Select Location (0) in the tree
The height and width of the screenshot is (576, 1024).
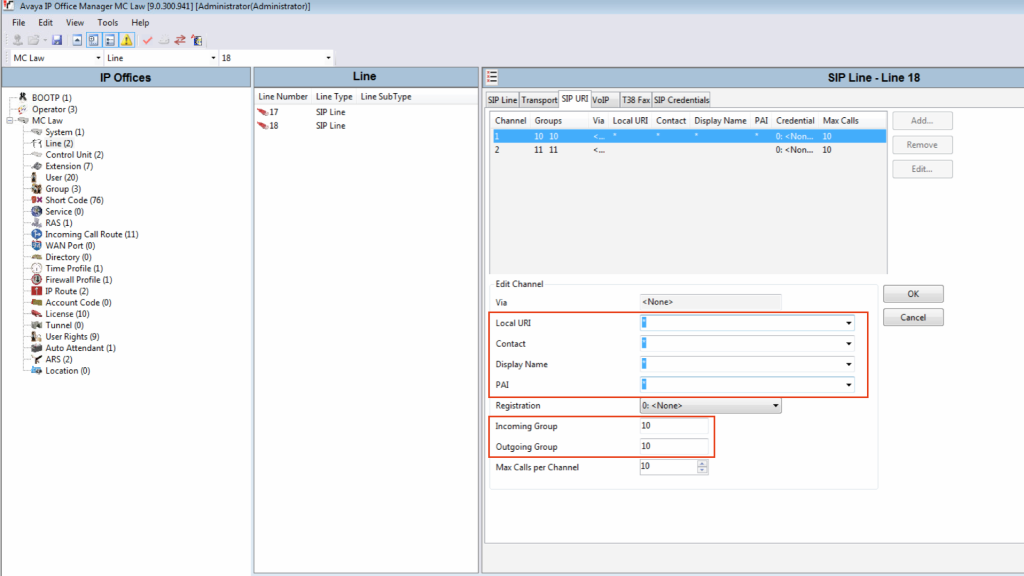click(x=67, y=370)
